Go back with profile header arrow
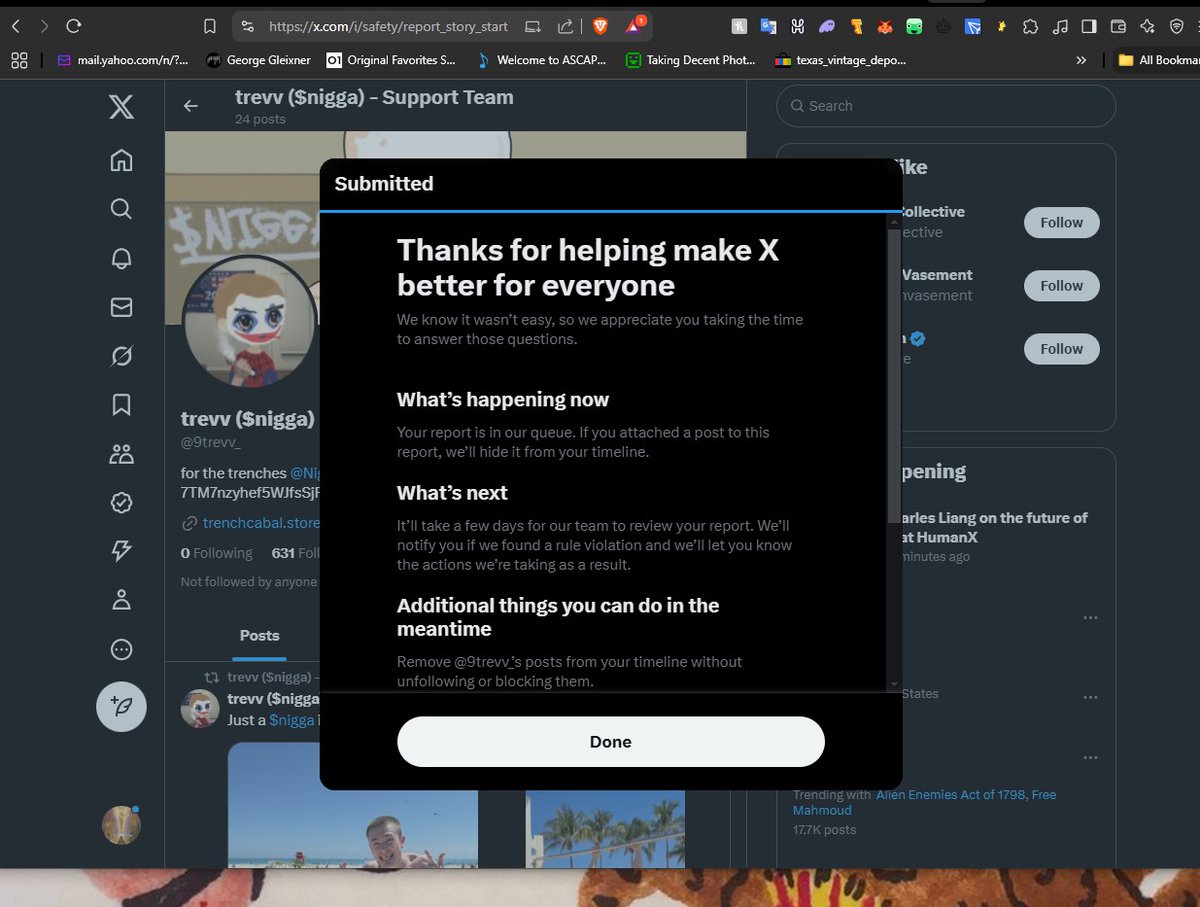 (190, 106)
